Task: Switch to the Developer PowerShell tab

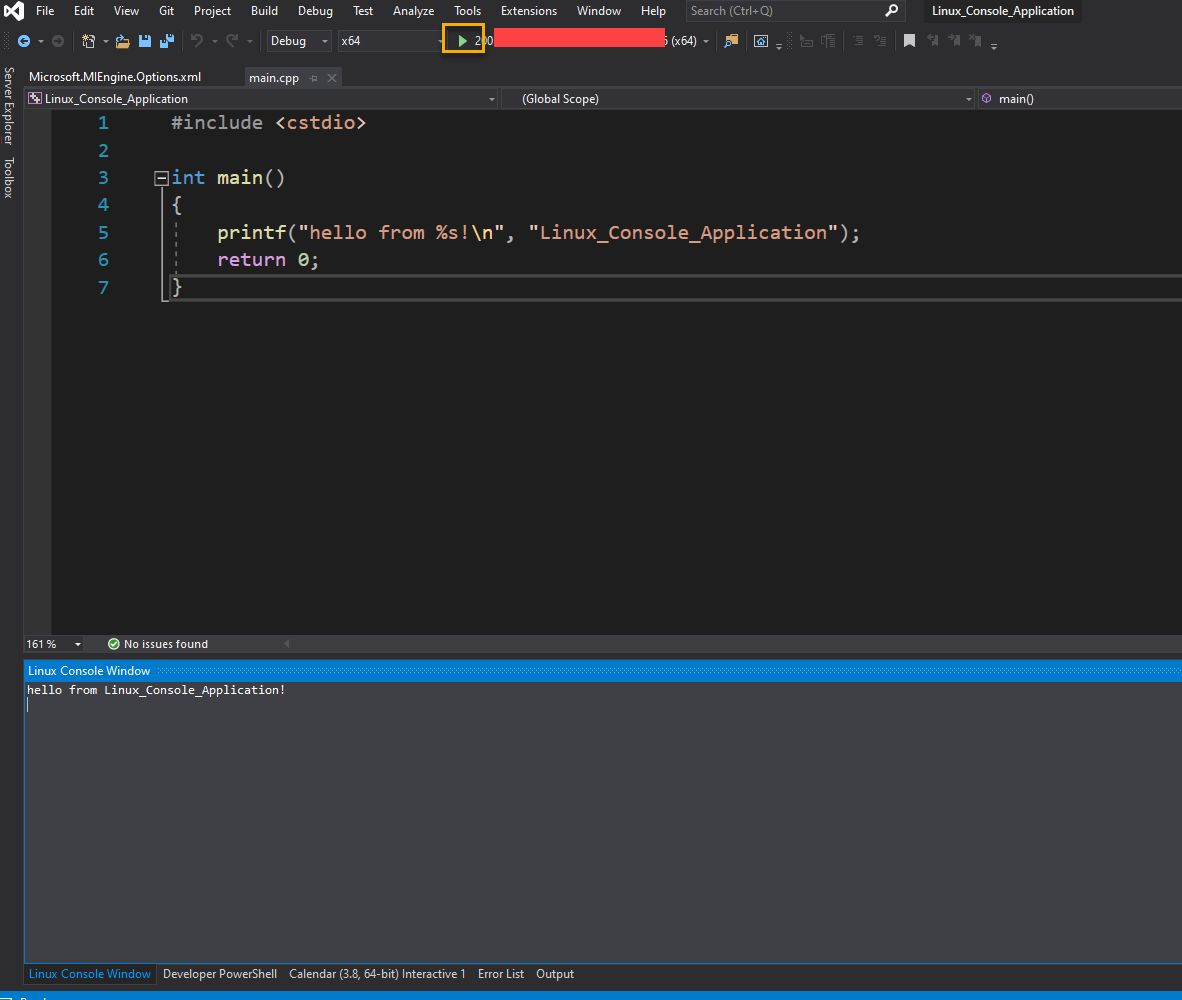Action: (x=219, y=974)
